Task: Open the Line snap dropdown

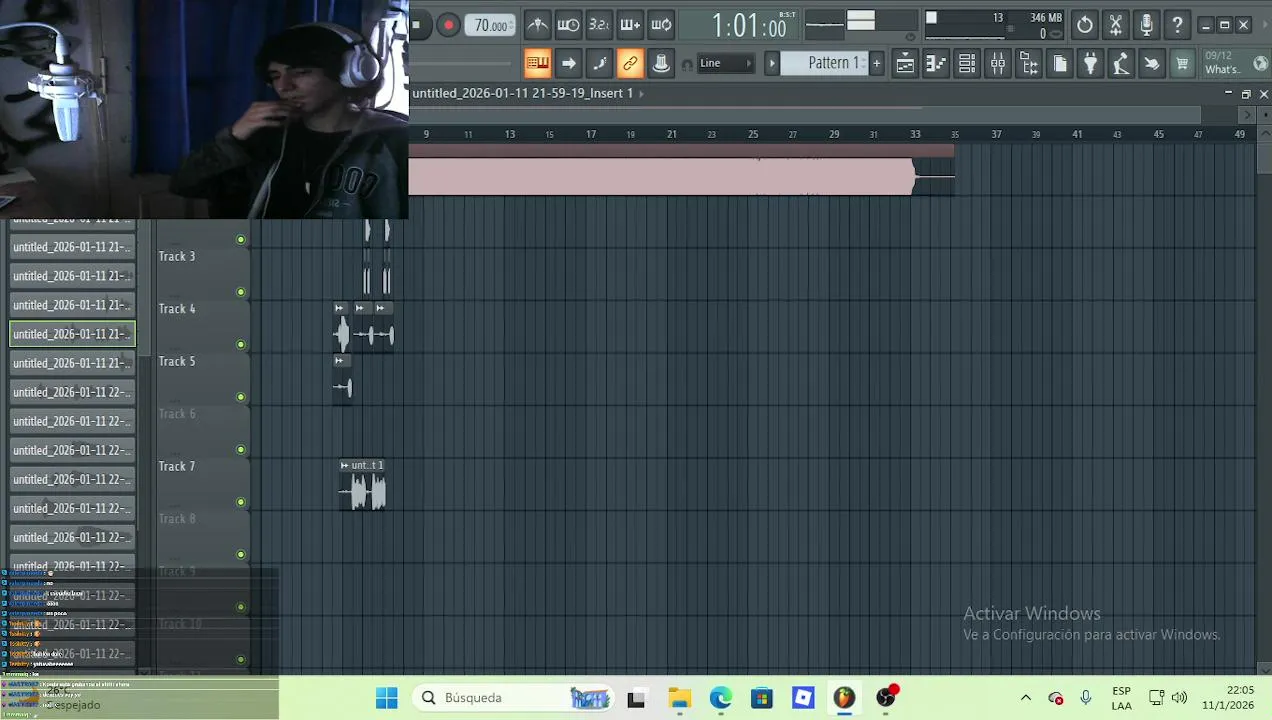Action: [726, 63]
